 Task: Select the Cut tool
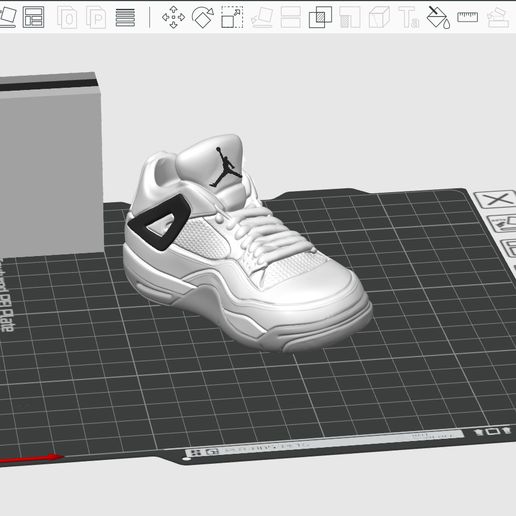pos(291,17)
